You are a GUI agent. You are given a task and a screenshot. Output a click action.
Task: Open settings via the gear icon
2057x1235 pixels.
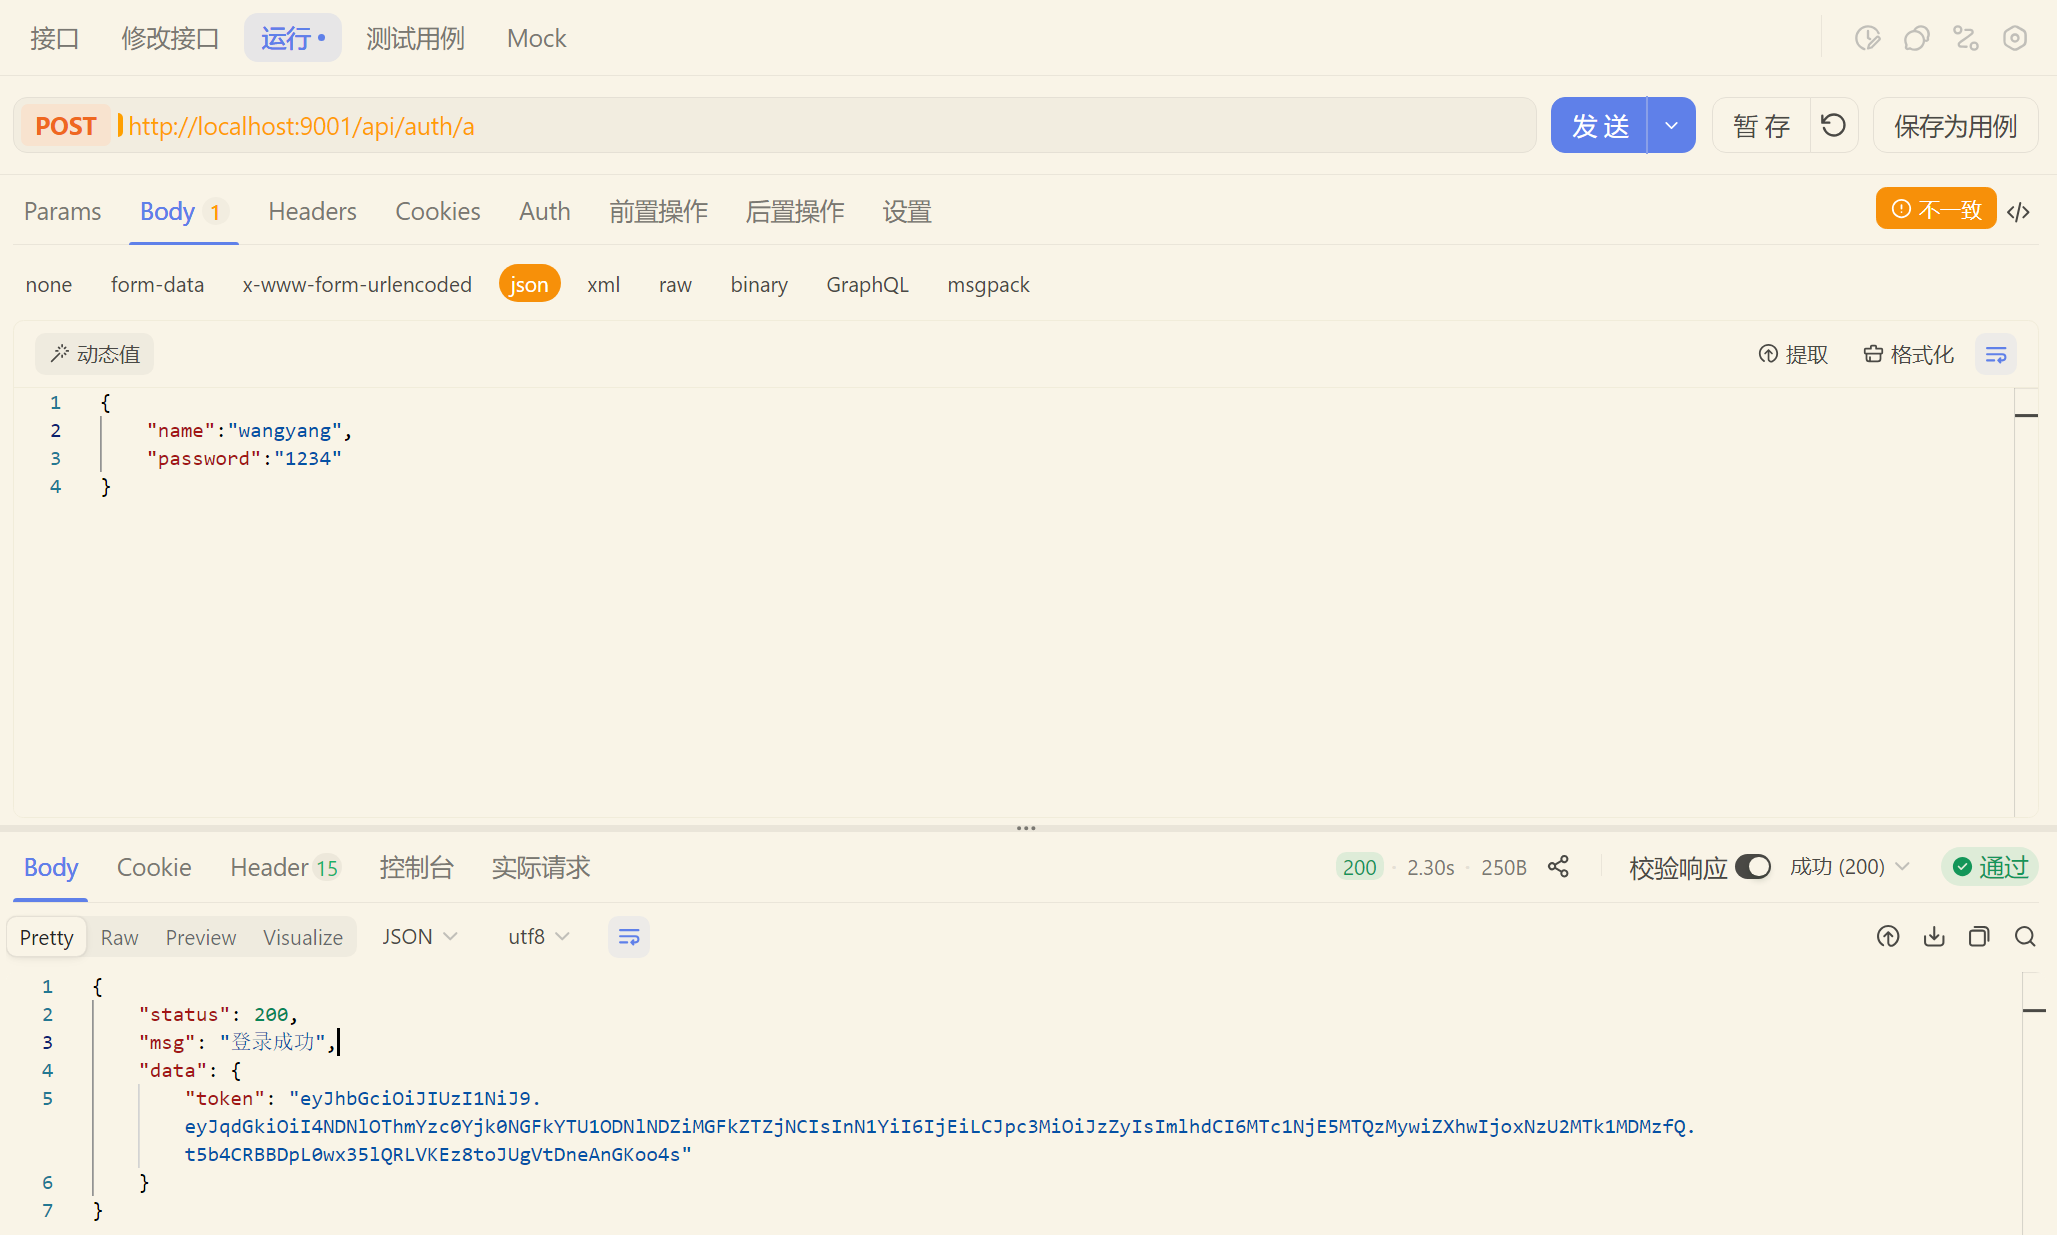pyautogui.click(x=2016, y=38)
